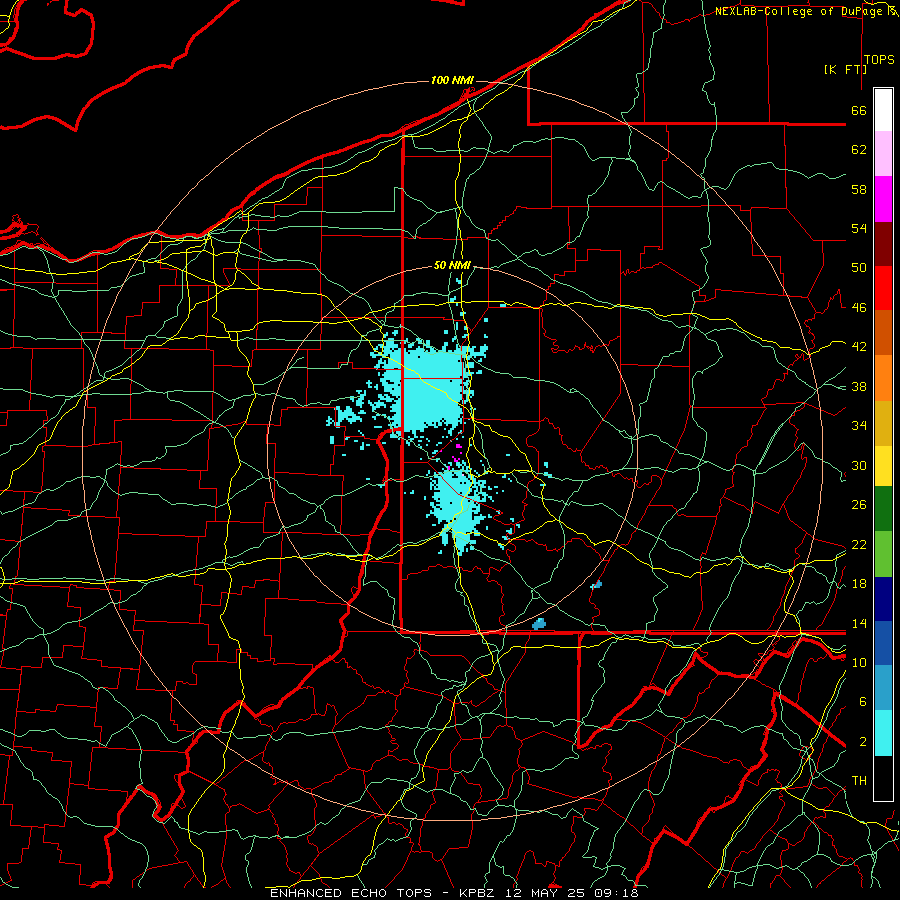
Task: Select the light pink 62 kft swatch
Action: point(883,154)
